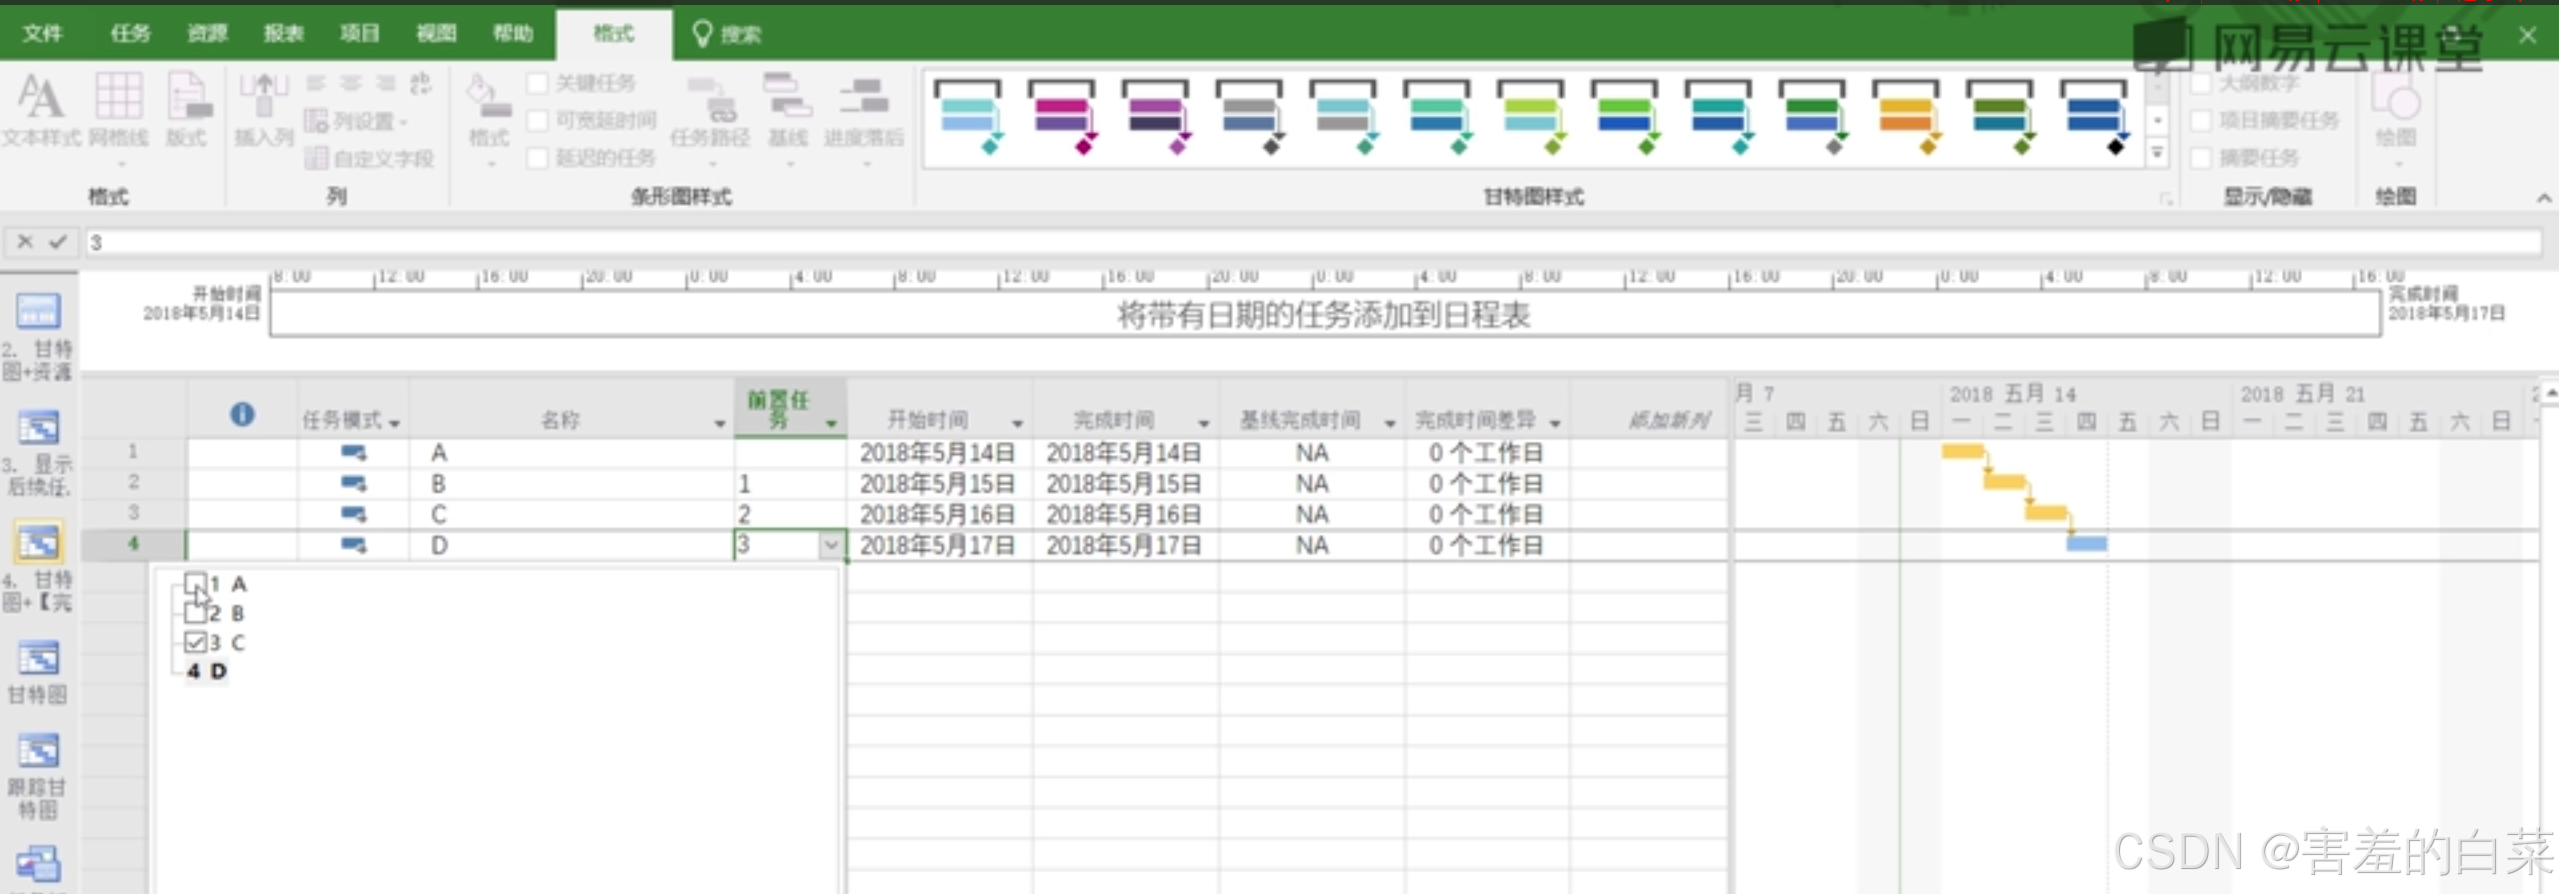Click the task mode icon in row A

[x=354, y=453]
